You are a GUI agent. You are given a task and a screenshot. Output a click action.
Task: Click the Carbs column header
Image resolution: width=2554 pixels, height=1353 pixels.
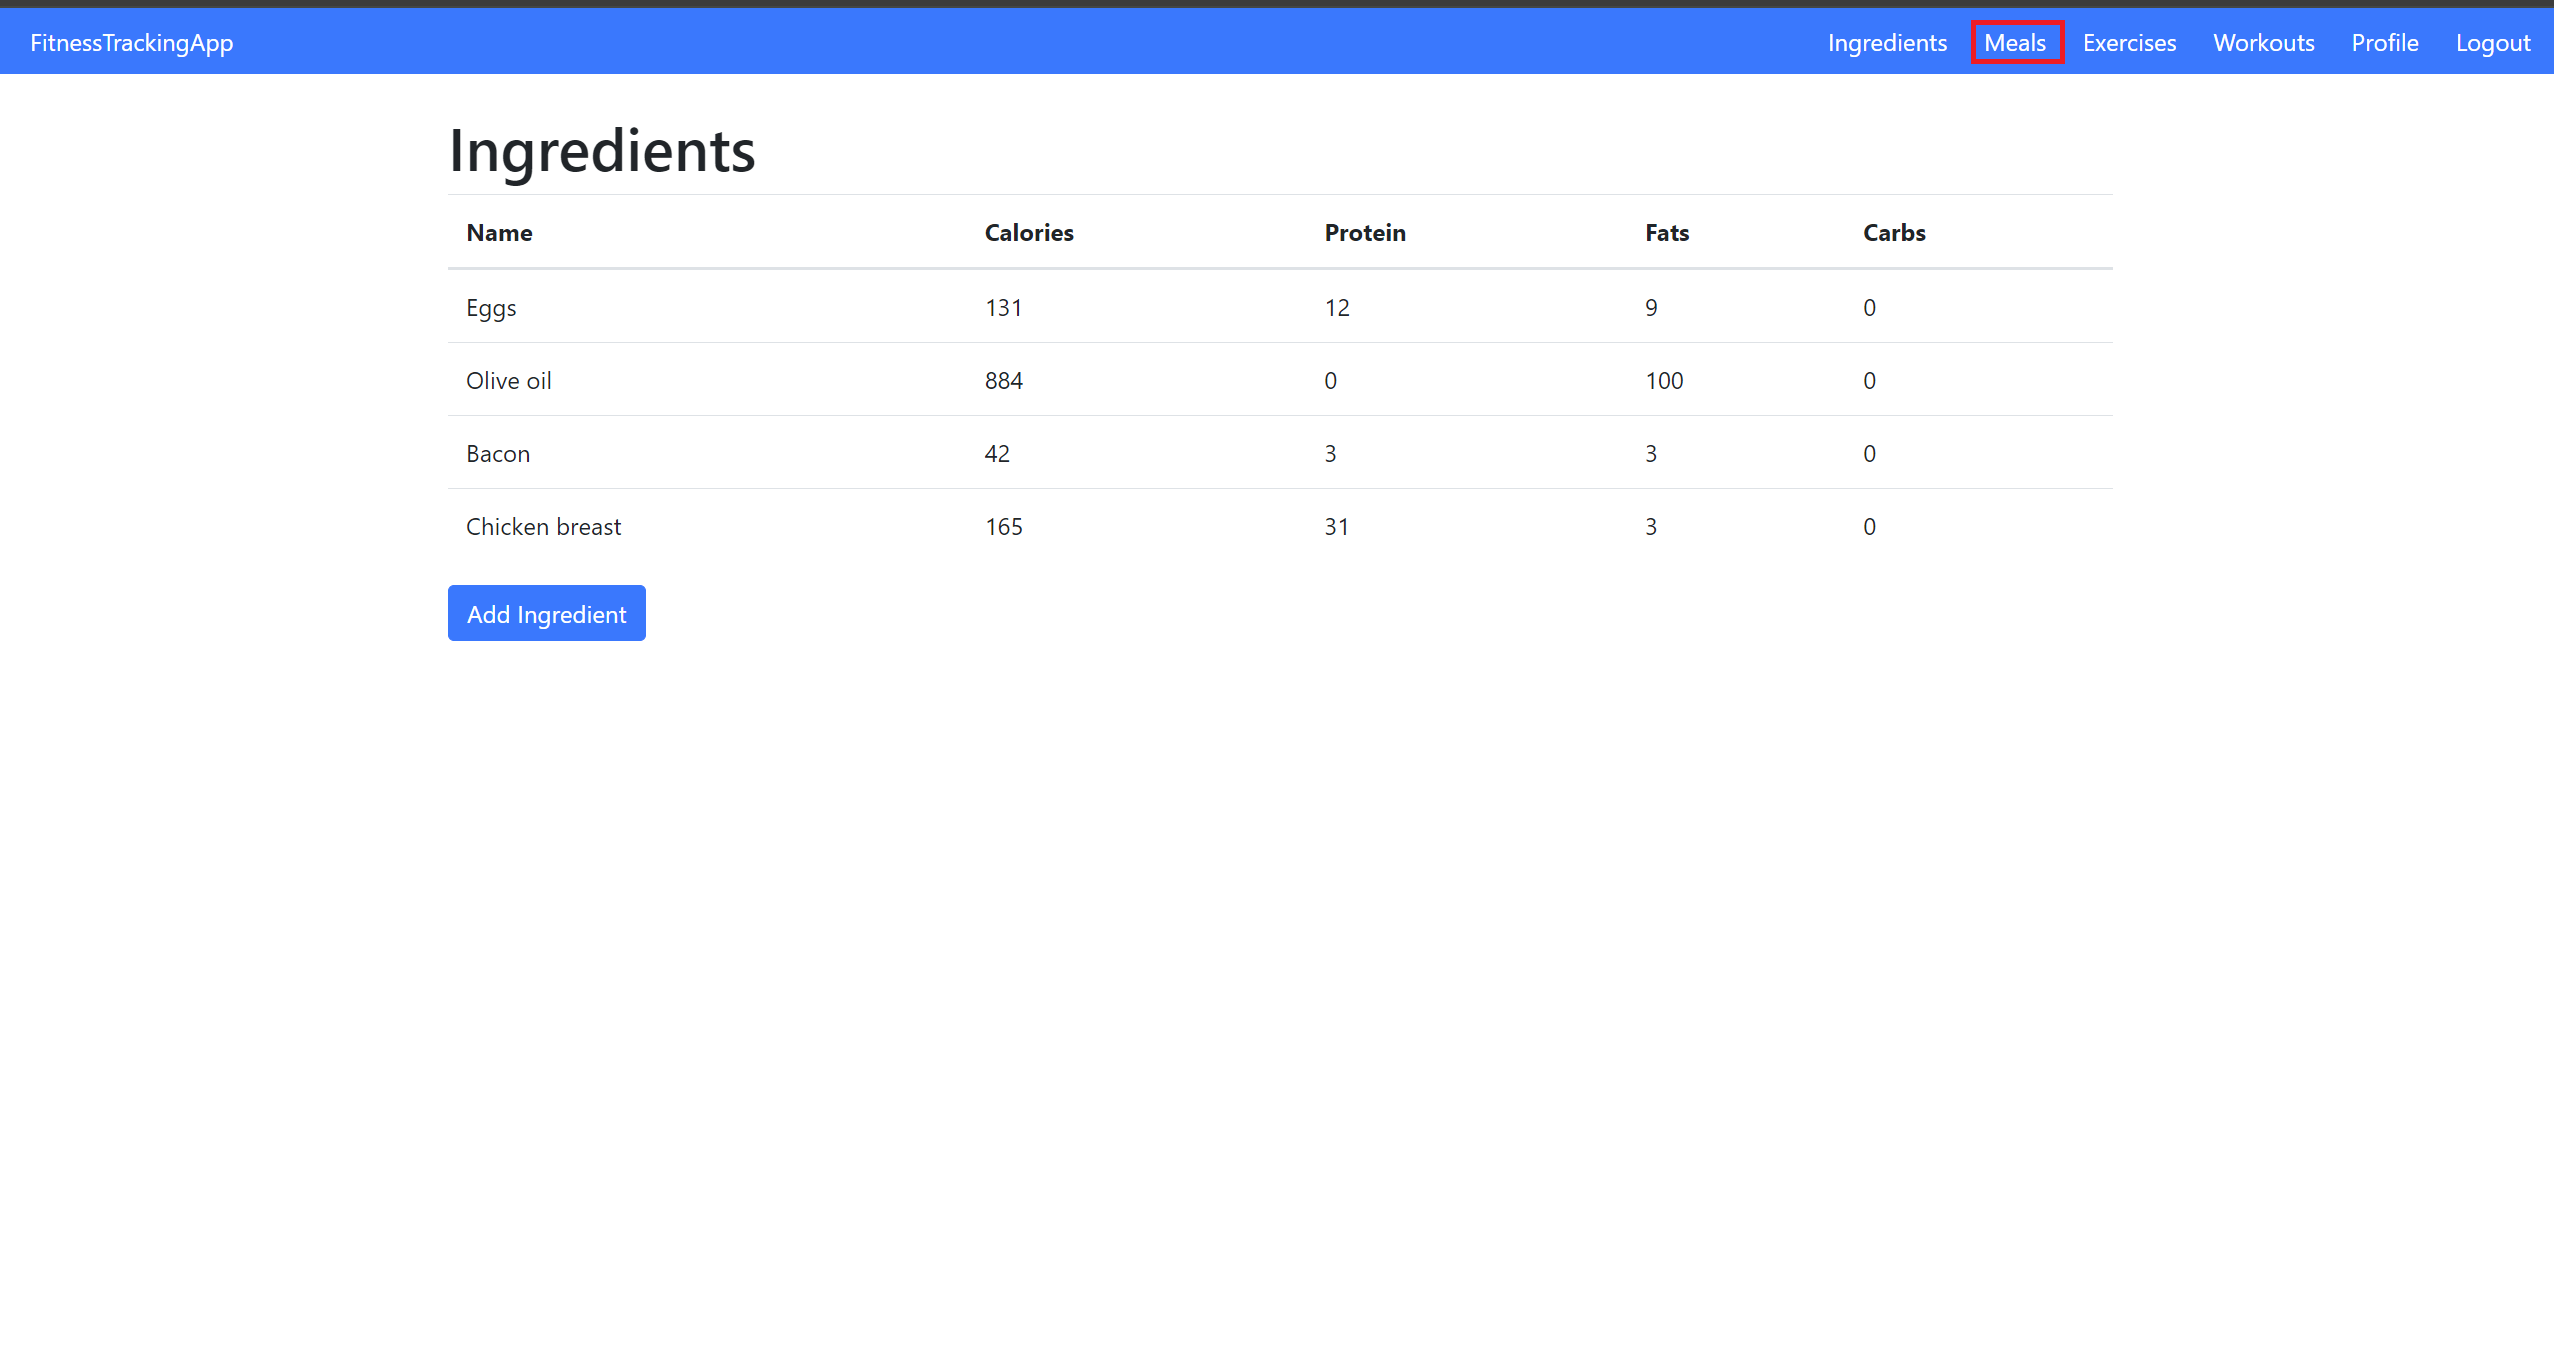point(1894,233)
